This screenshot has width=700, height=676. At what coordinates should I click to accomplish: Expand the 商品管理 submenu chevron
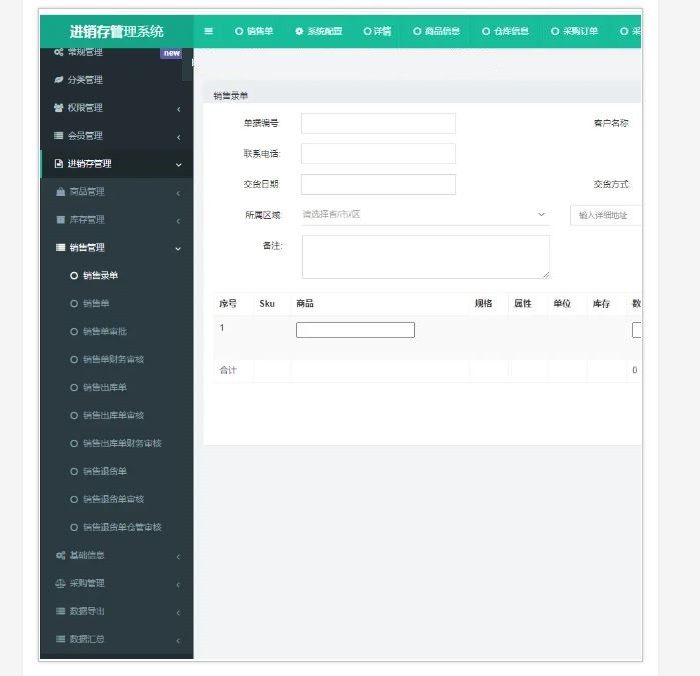(x=179, y=193)
